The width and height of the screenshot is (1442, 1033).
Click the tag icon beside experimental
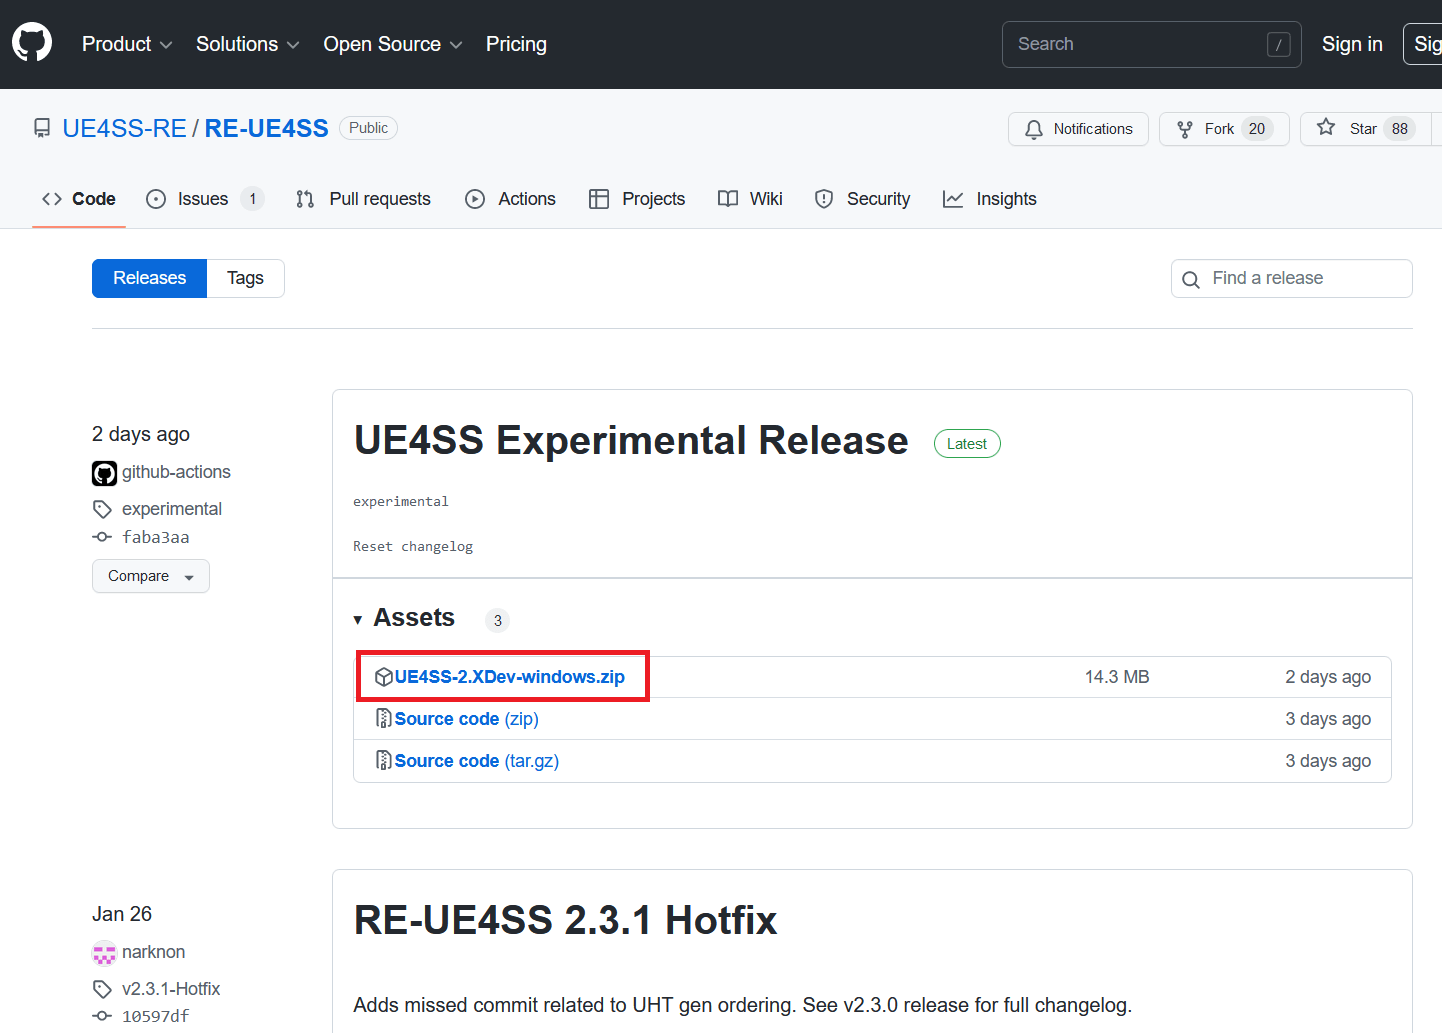tap(102, 509)
